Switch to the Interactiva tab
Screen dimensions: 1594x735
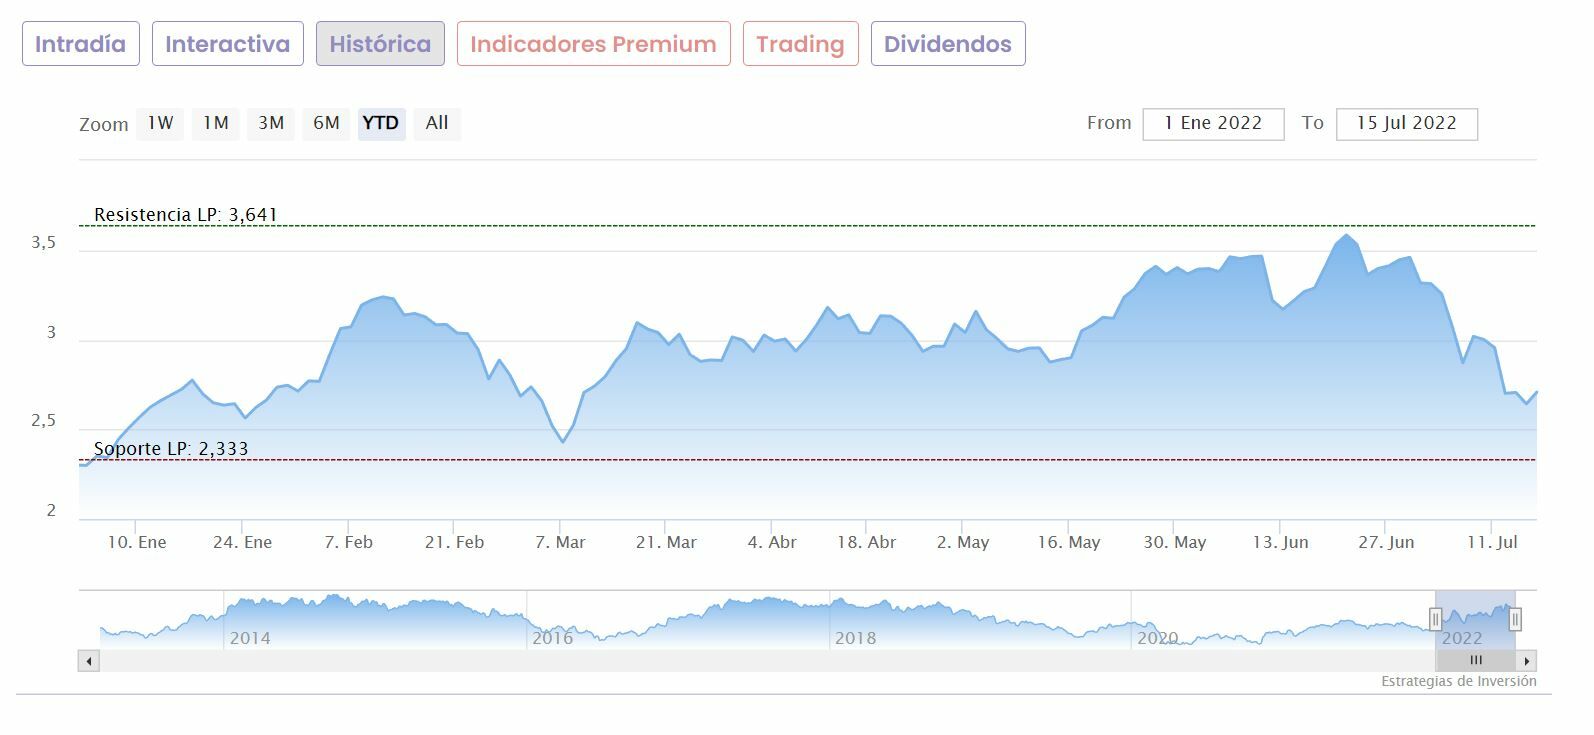pyautogui.click(x=227, y=44)
